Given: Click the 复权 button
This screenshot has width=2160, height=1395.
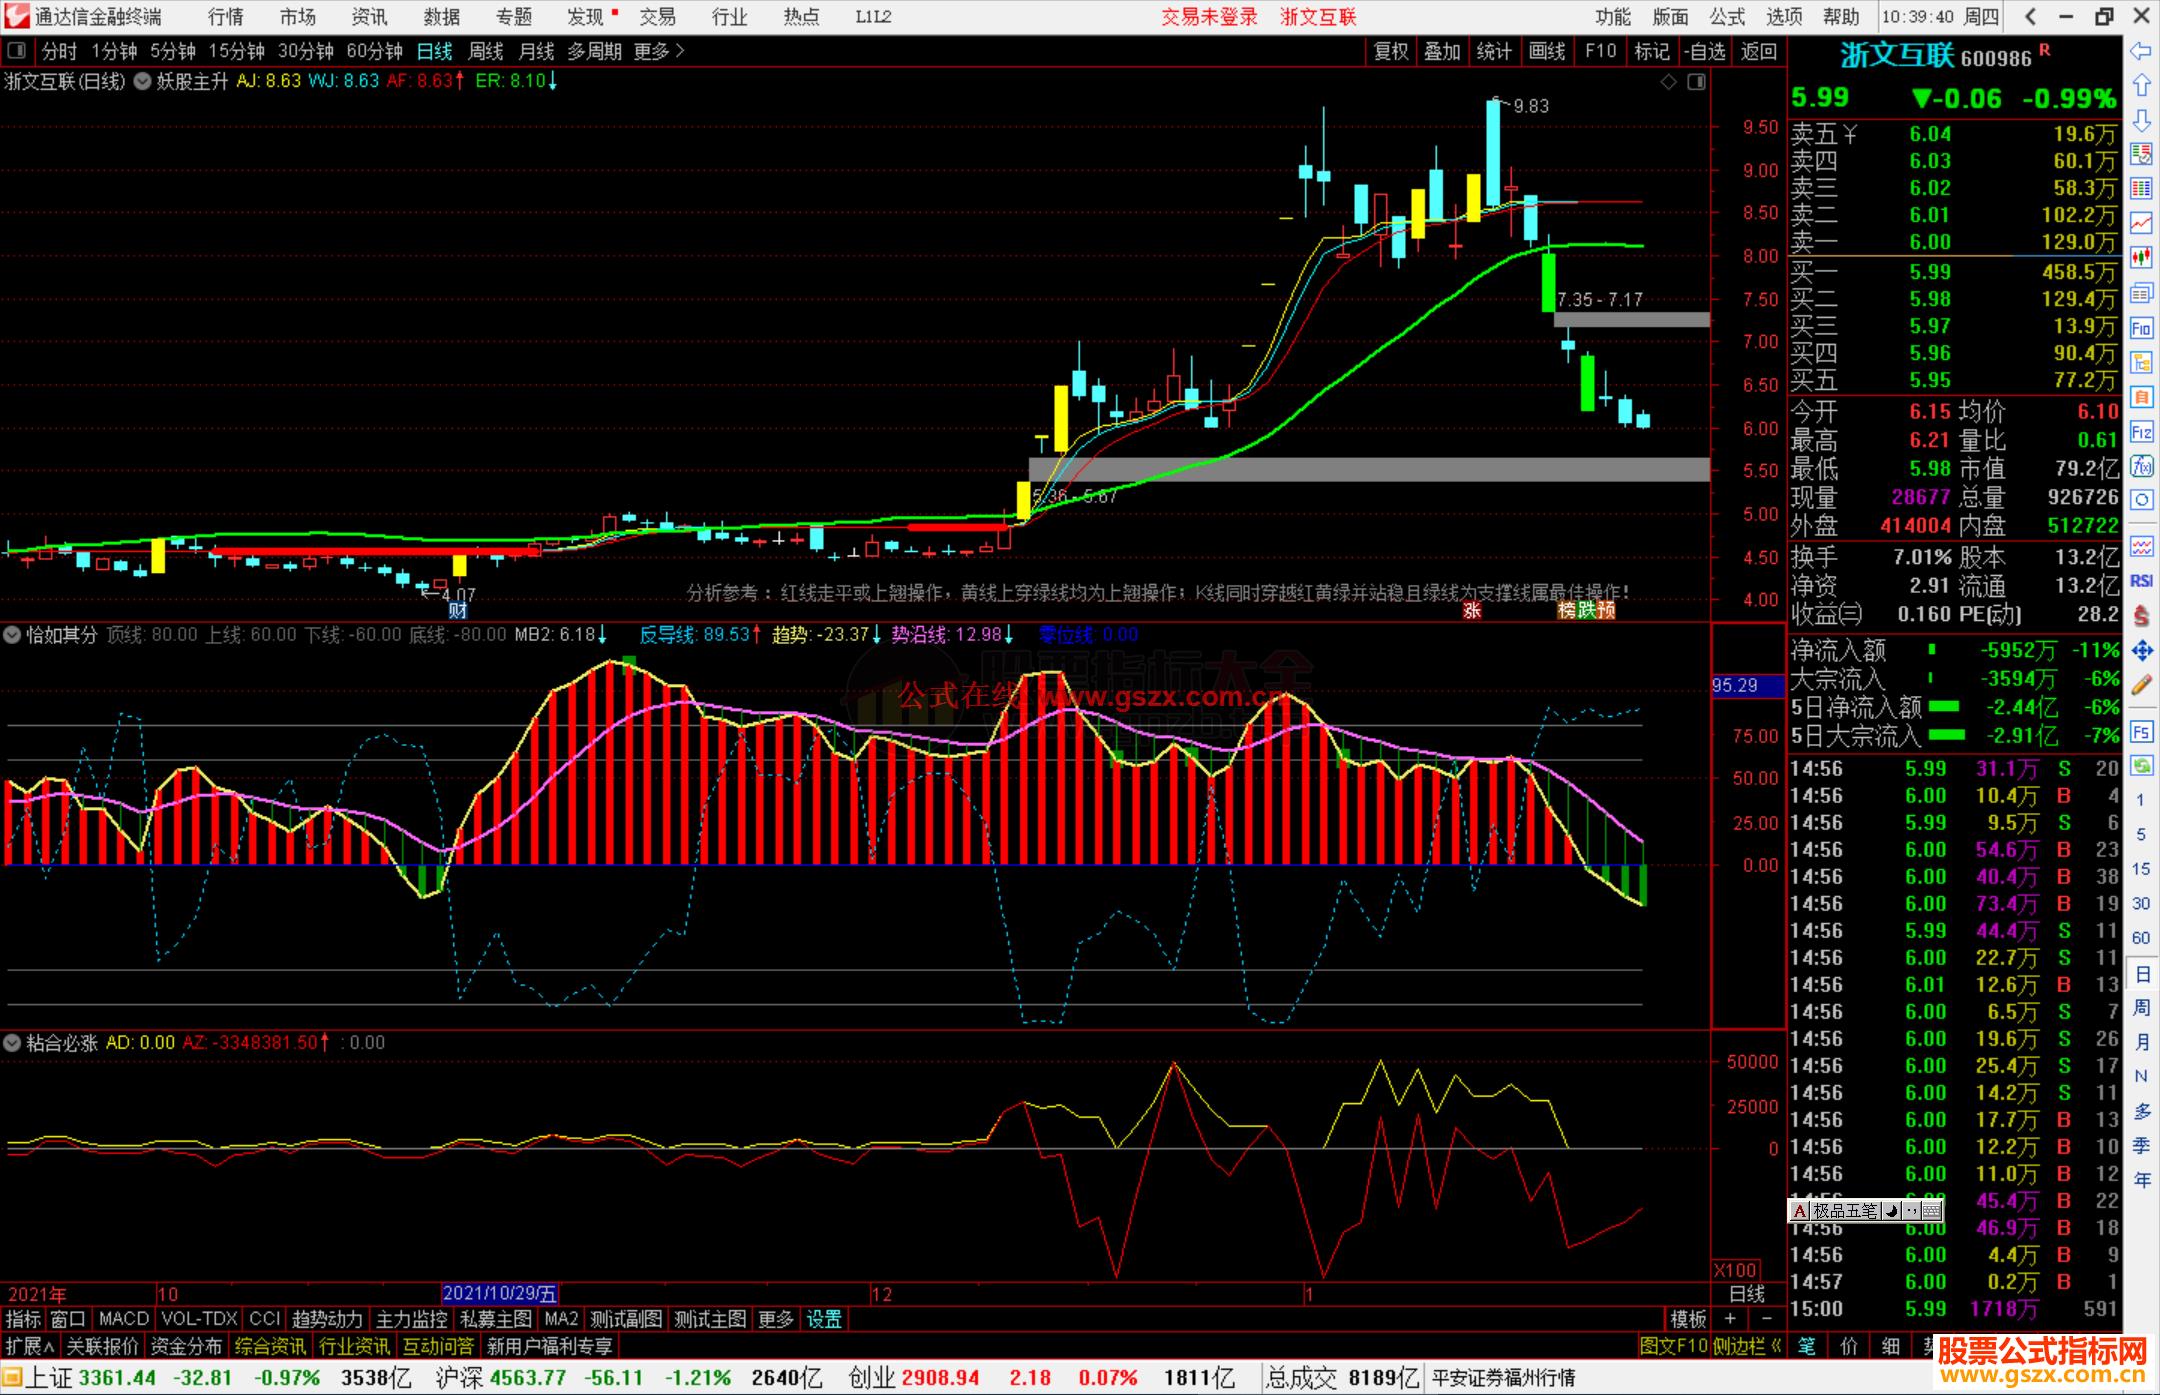Looking at the screenshot, I should click(1391, 51).
